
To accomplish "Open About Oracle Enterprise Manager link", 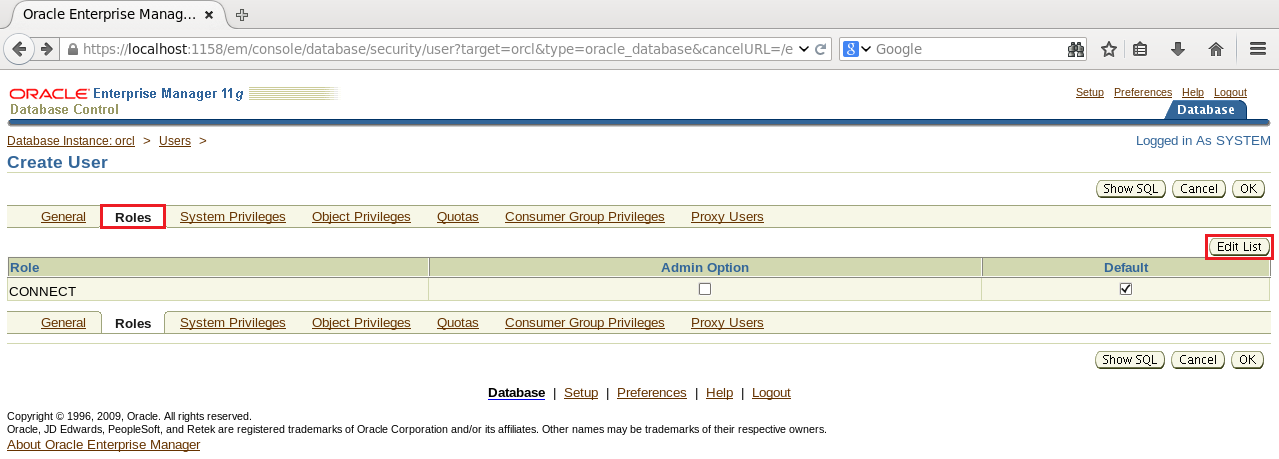I will point(104,445).
